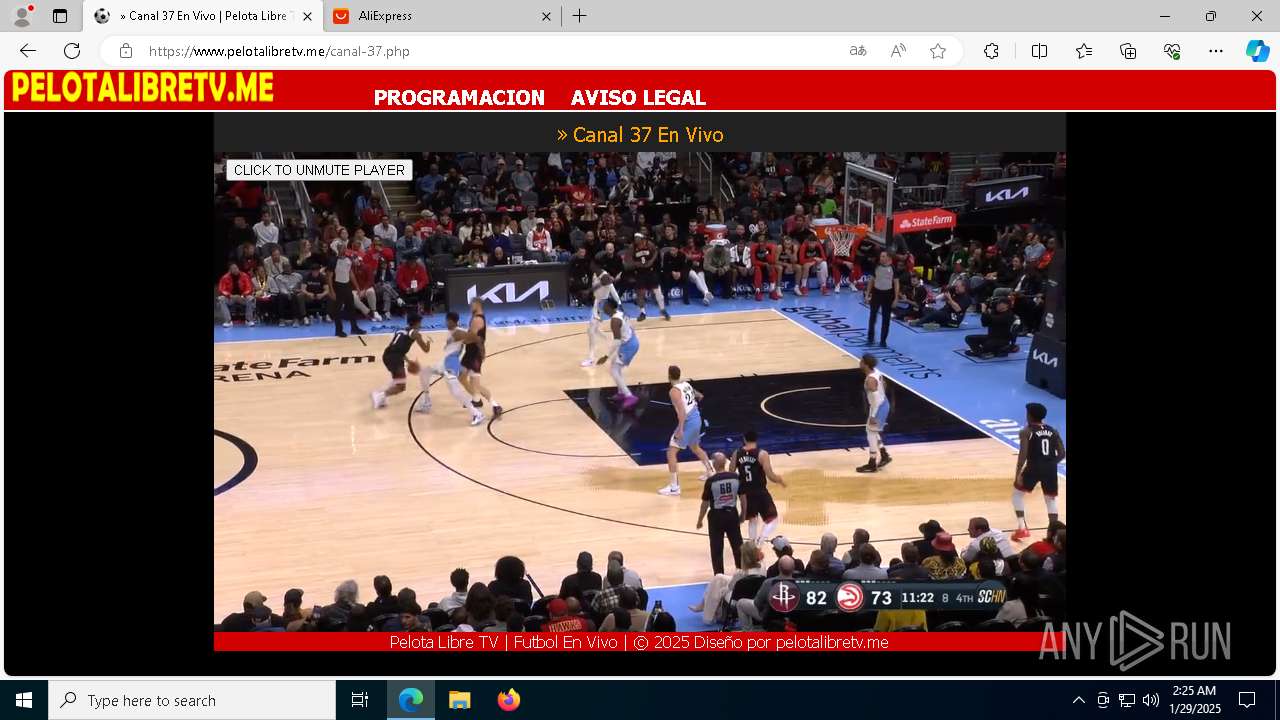The height and width of the screenshot is (720, 1280).
Task: Minimize the browser window
Action: pyautogui.click(x=1165, y=16)
